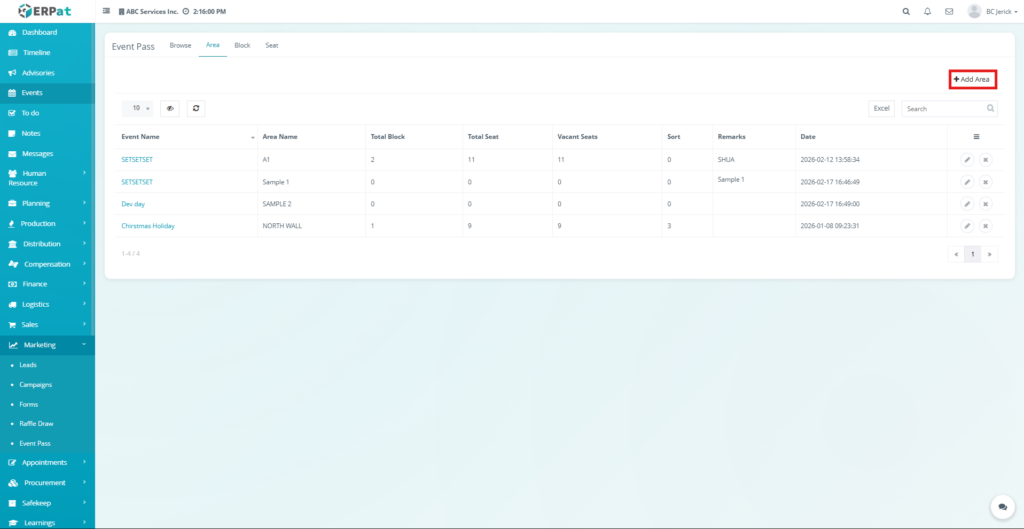Click the refresh table icon button
Viewport: 1024px width, 529px height.
point(196,108)
